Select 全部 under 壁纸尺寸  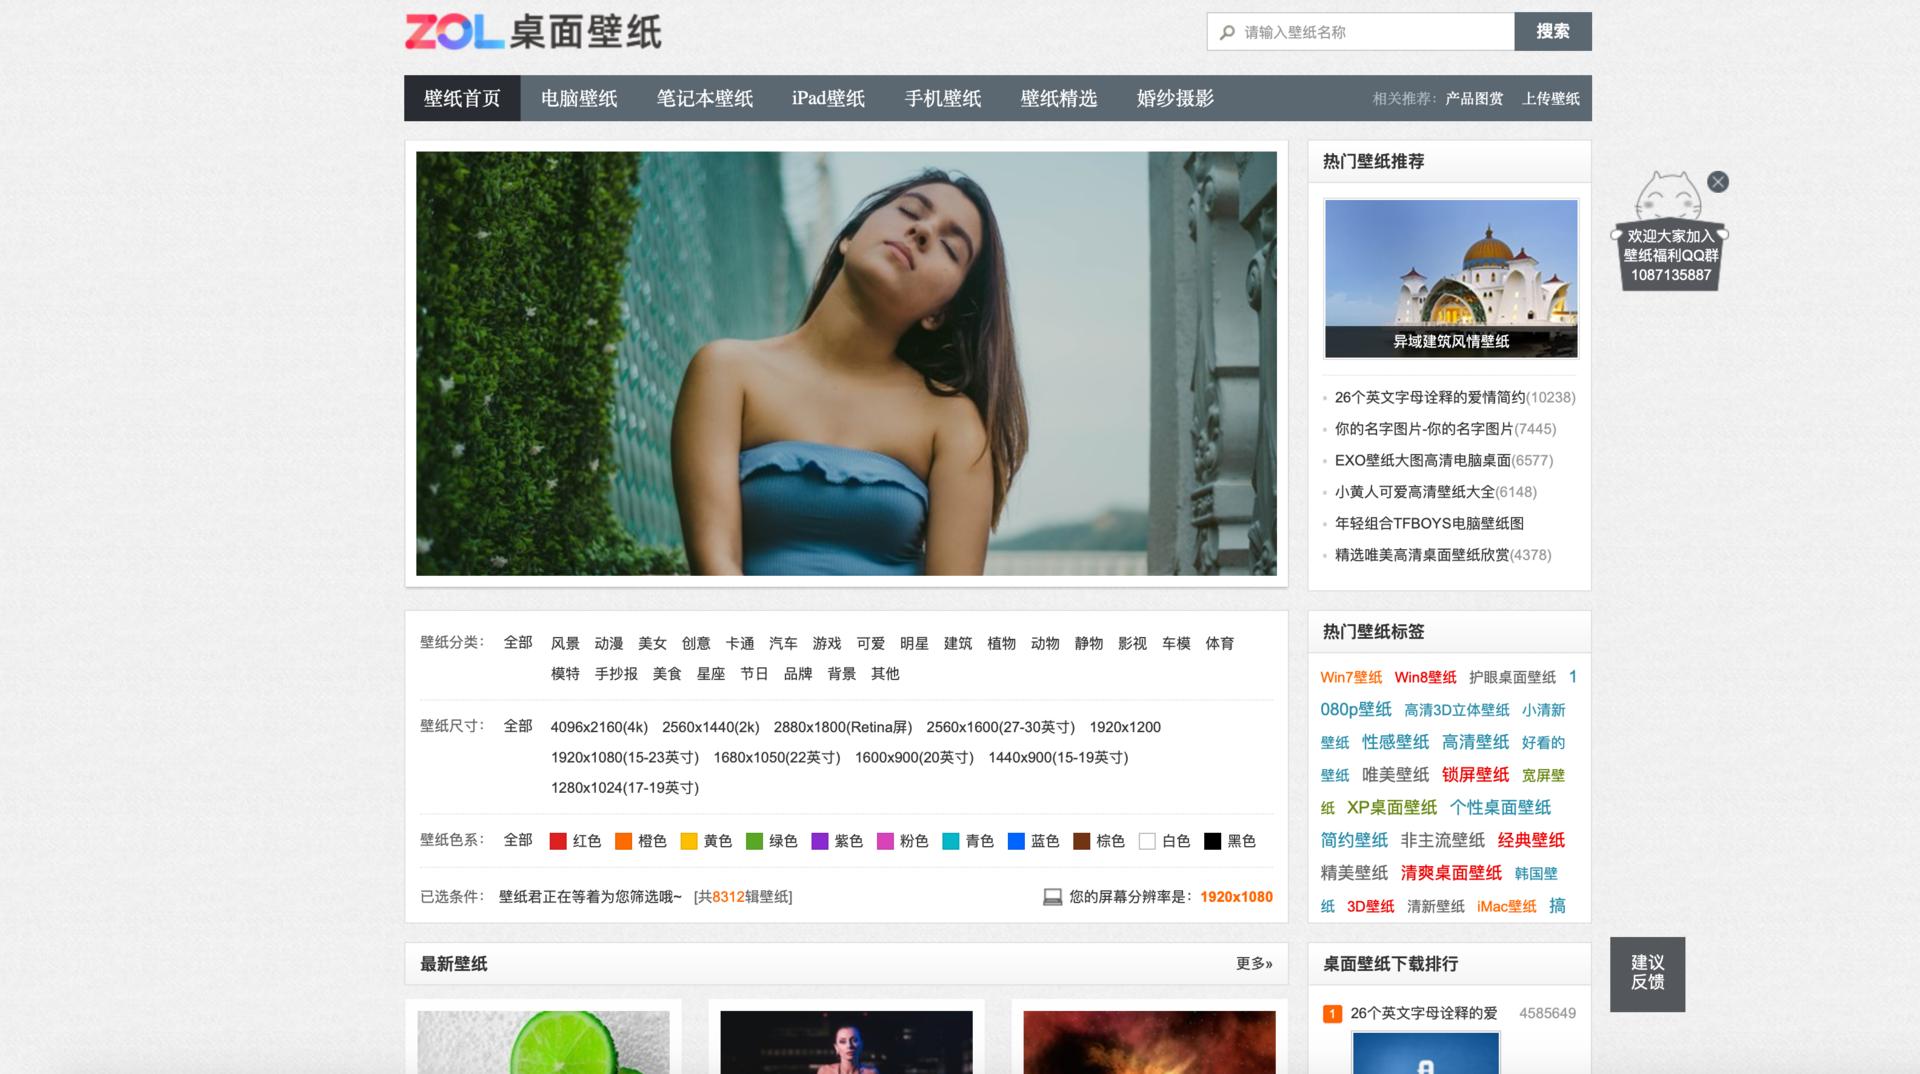click(x=517, y=727)
